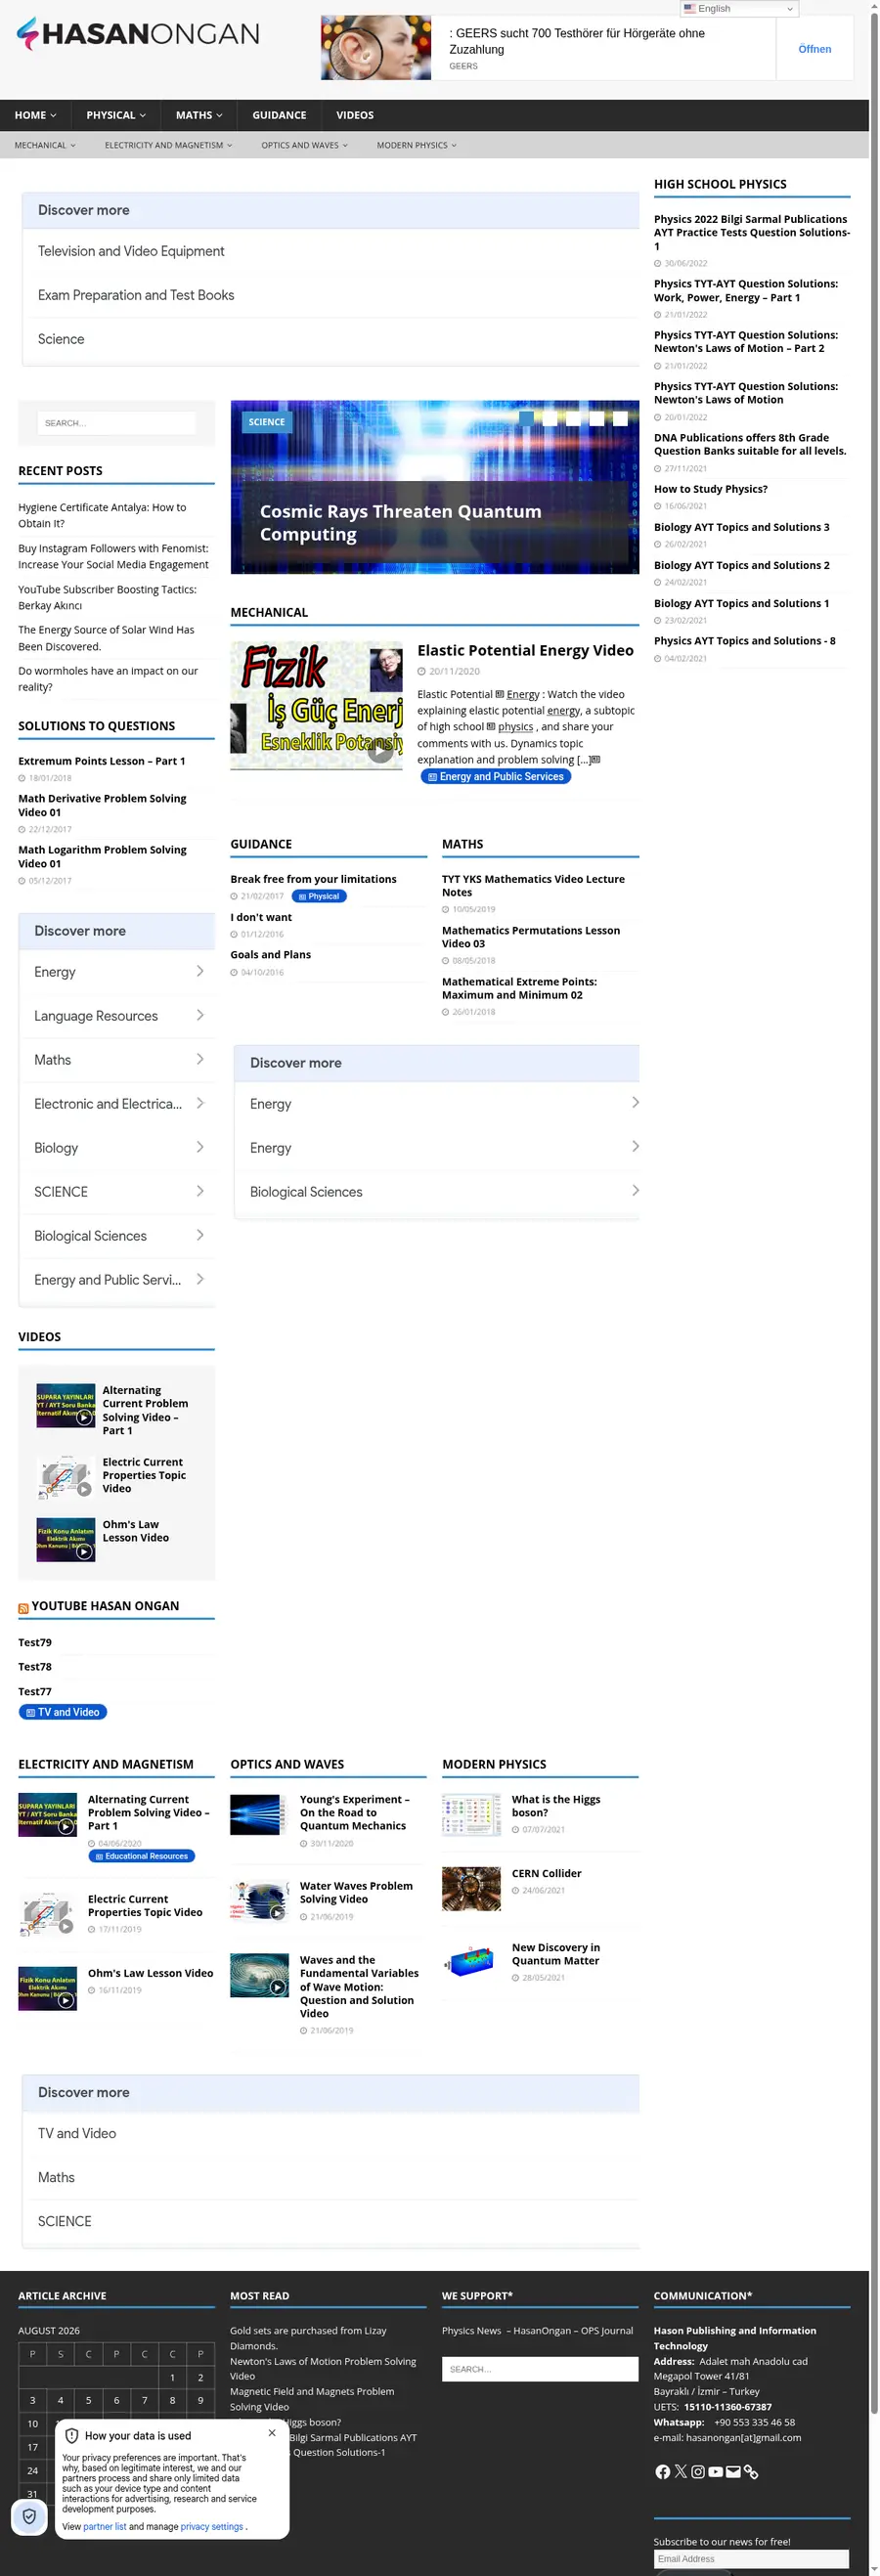Open the GUIDANCE menu item
The width and height of the screenshot is (880, 2576).
click(279, 115)
